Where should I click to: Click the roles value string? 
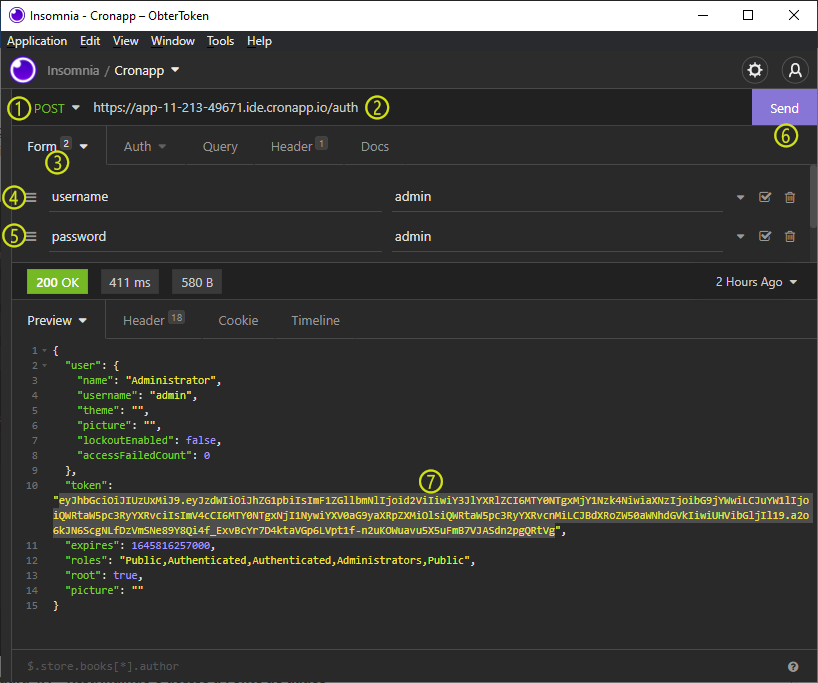[x=294, y=560]
